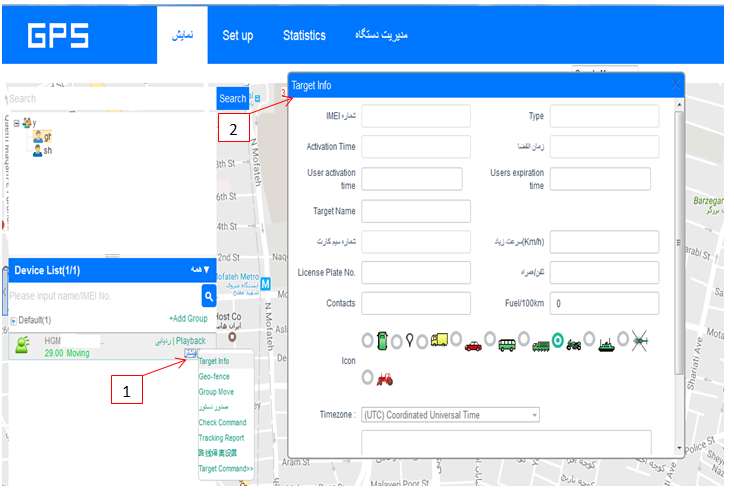Open the Set up tab
The image size is (734, 498).
point(238,36)
